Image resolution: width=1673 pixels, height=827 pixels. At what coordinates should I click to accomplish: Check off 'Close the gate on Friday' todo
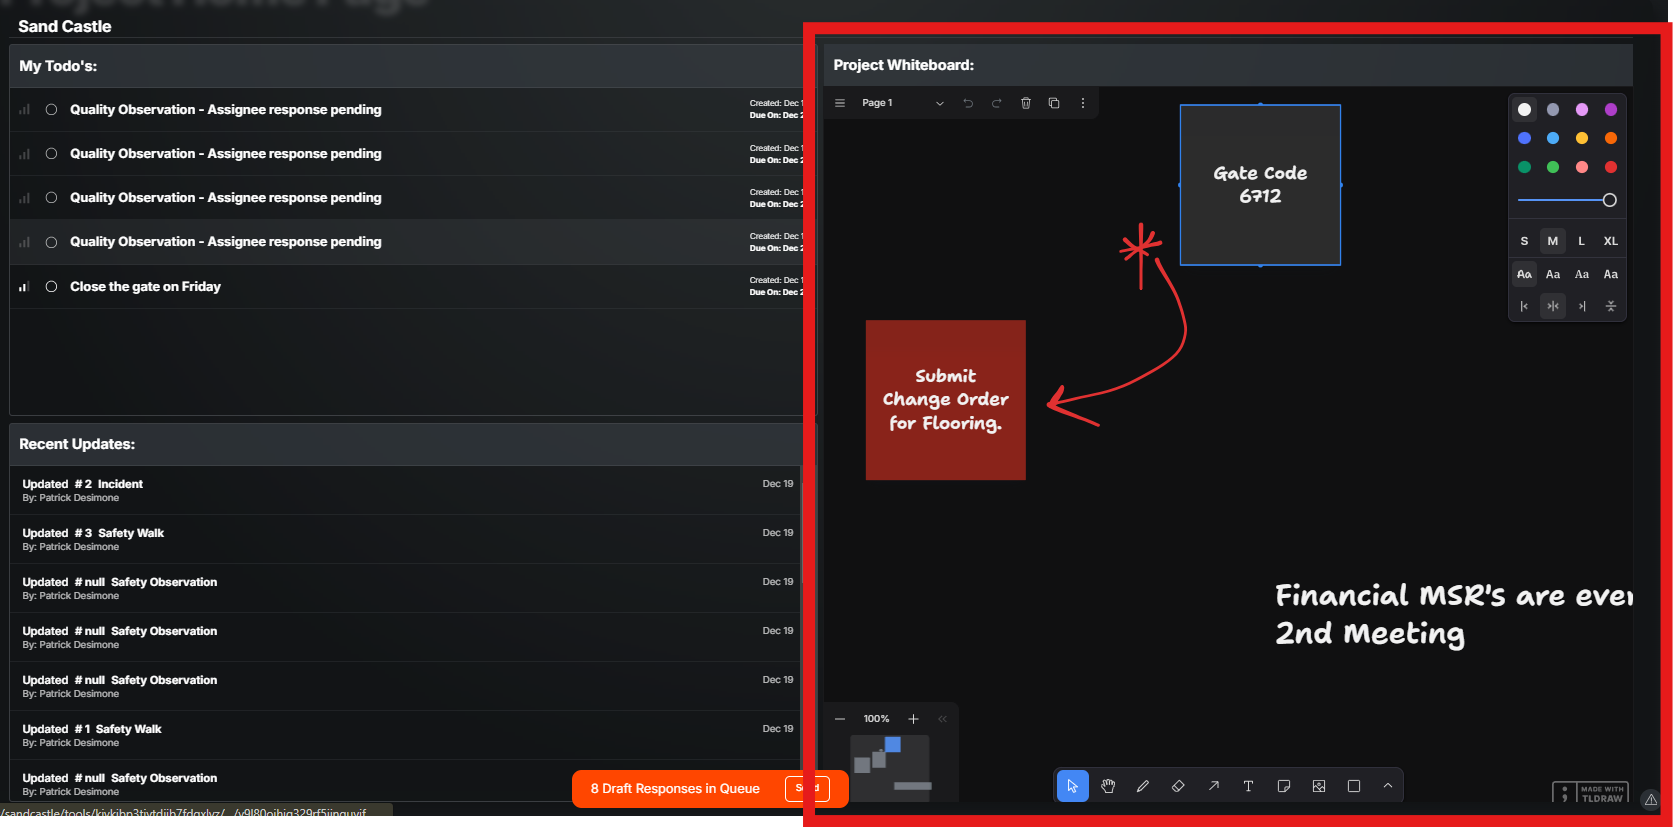[x=51, y=287]
